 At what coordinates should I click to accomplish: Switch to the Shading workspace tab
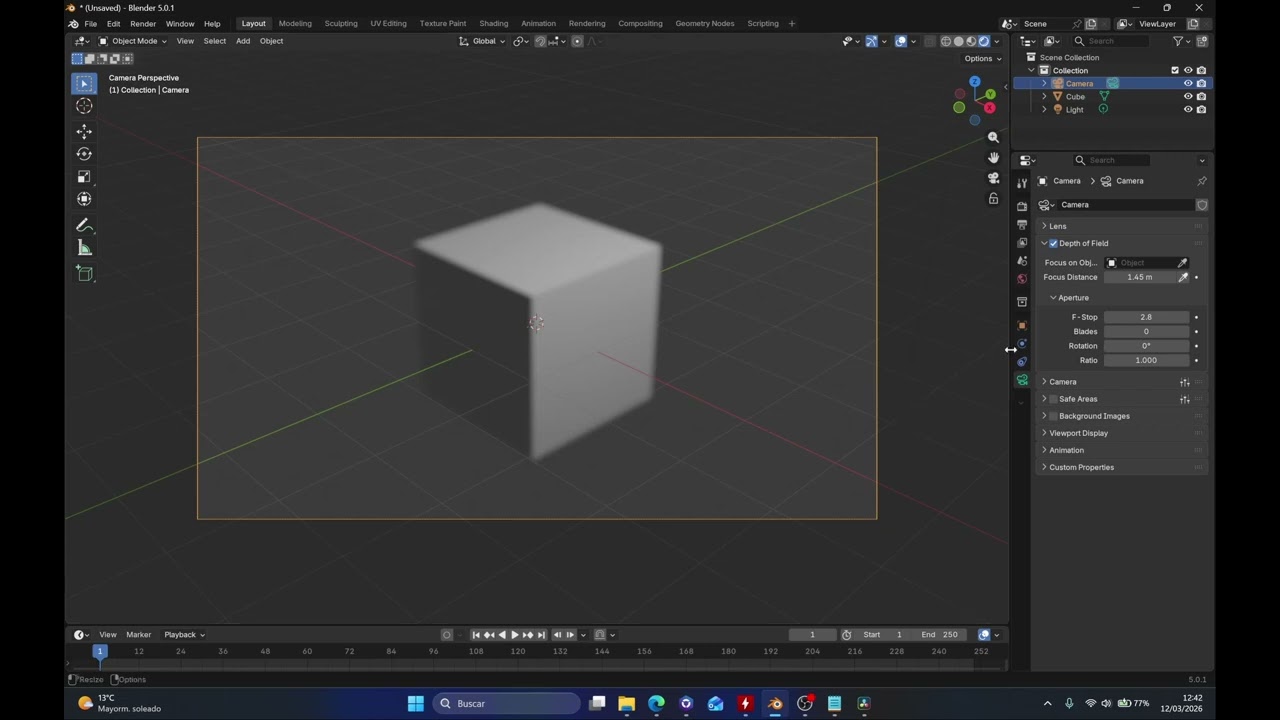pyautogui.click(x=493, y=23)
